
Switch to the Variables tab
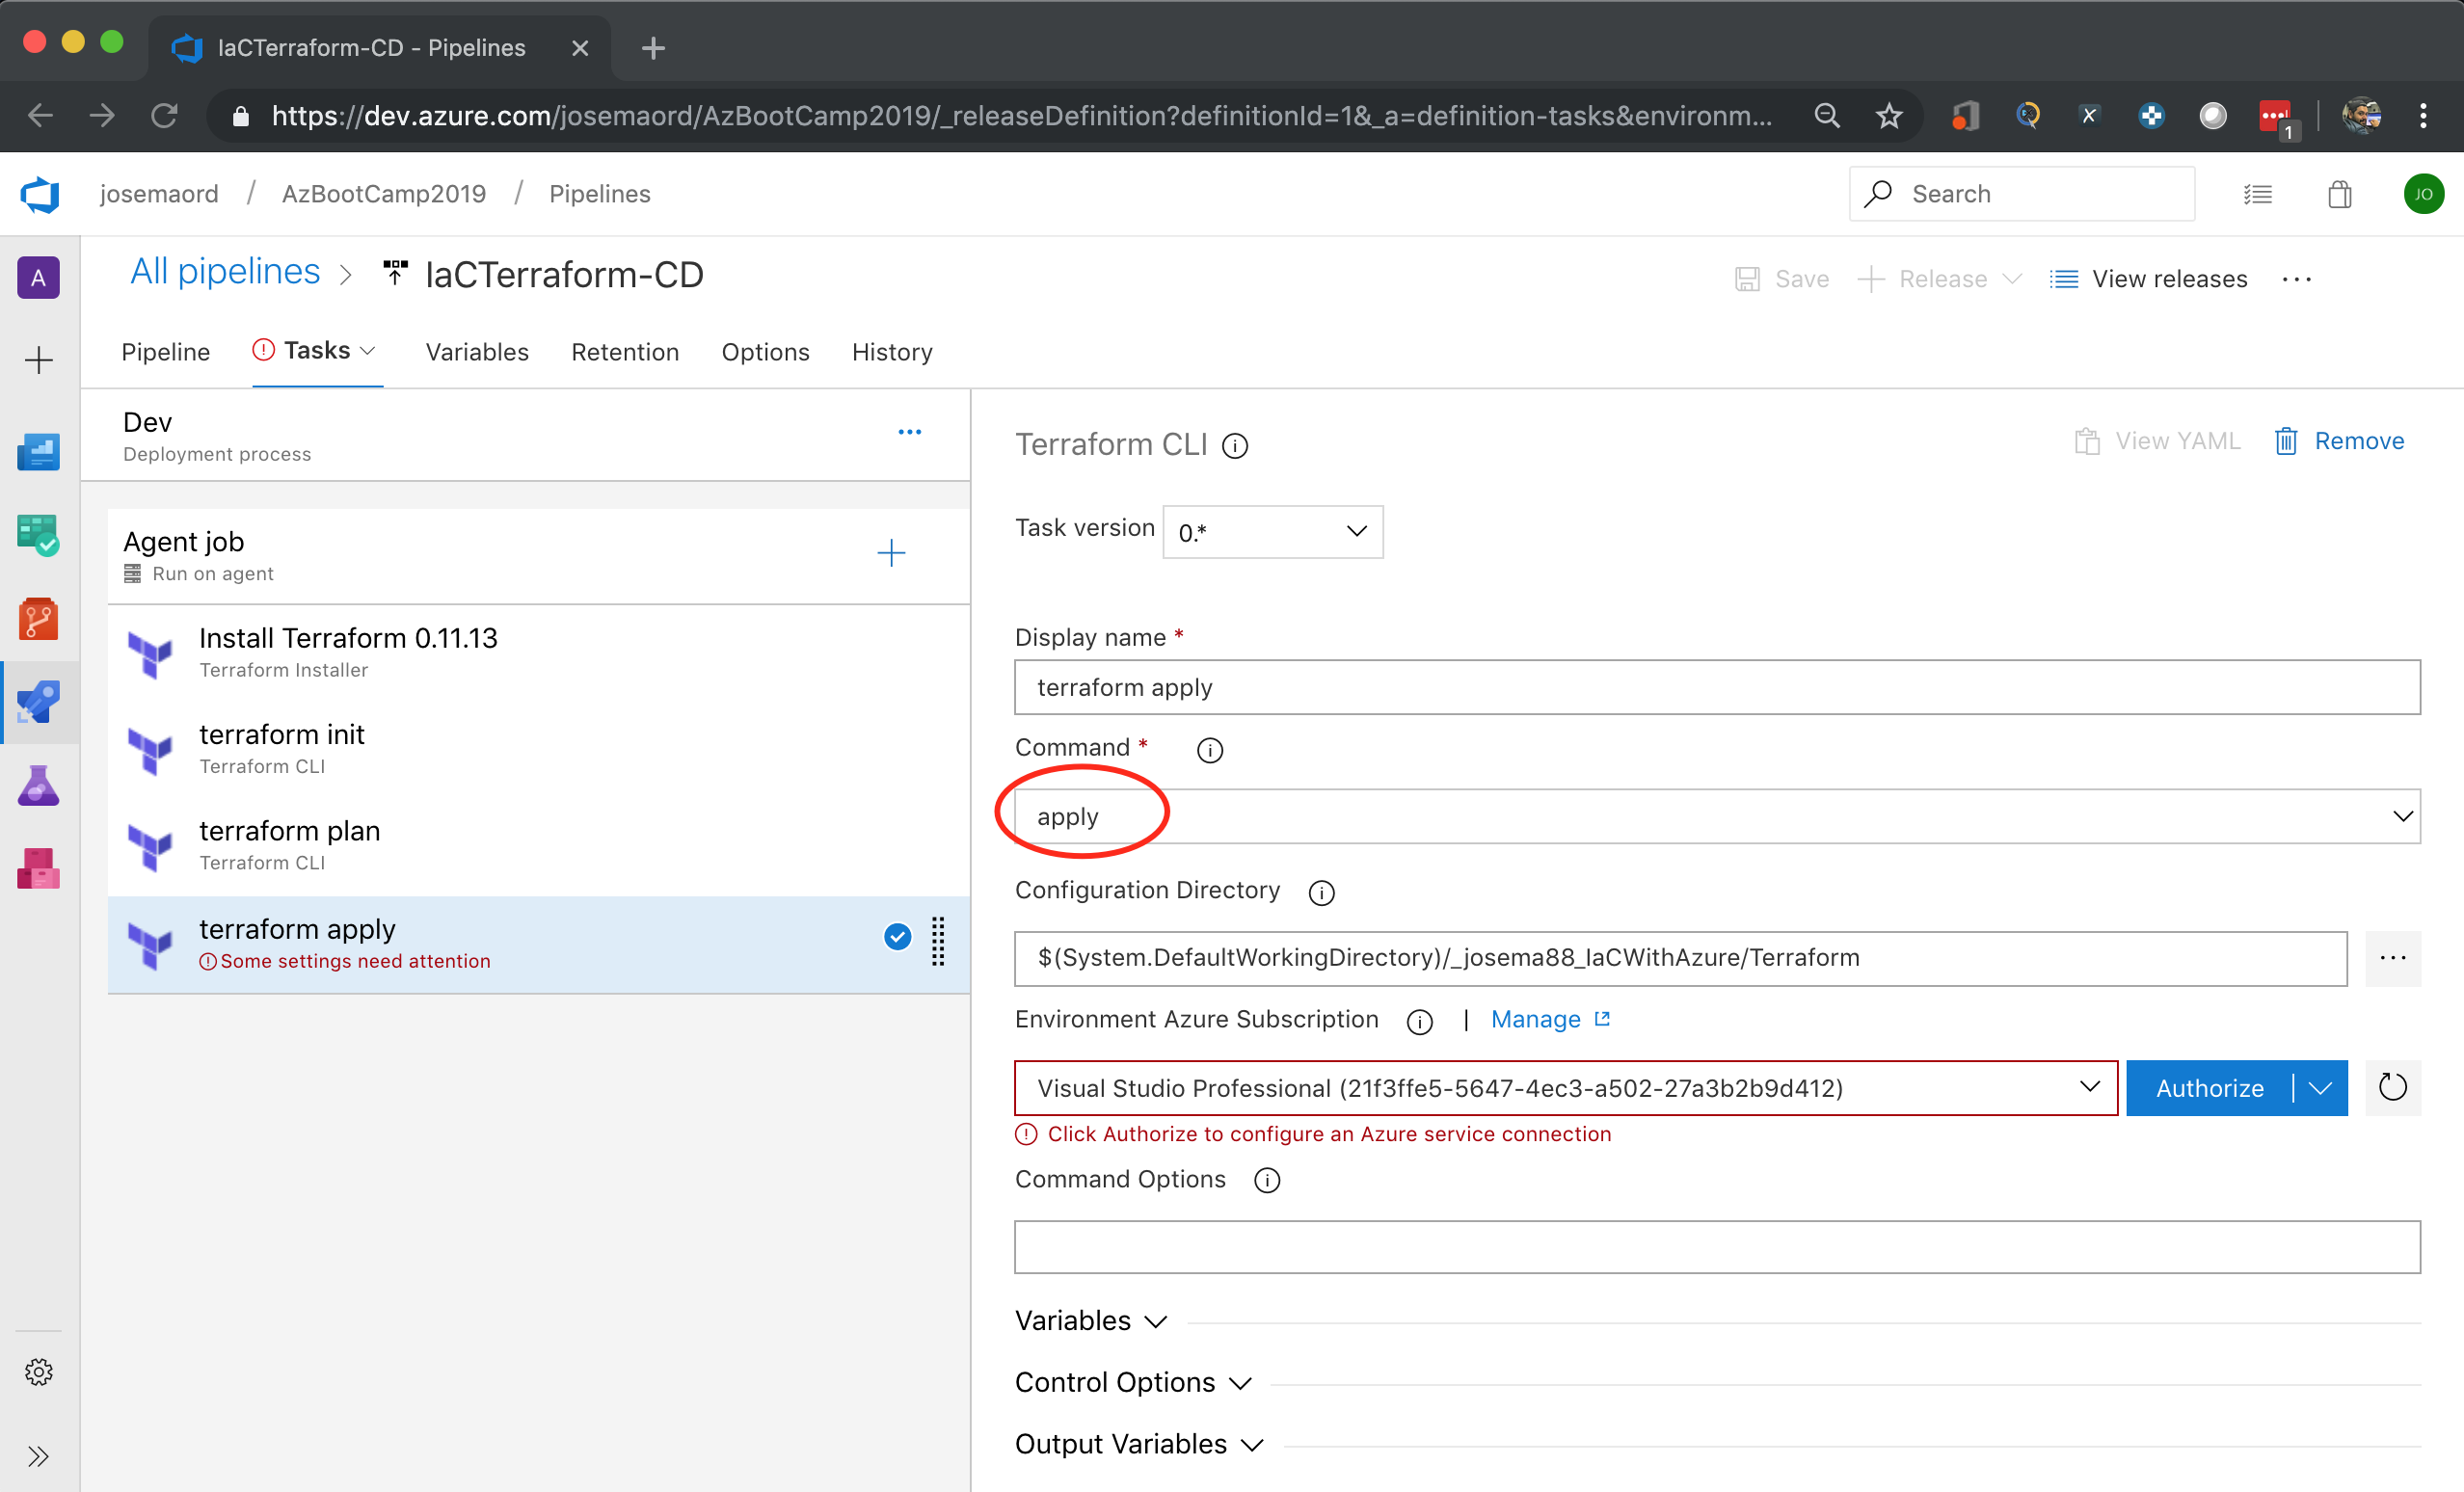[x=476, y=352]
